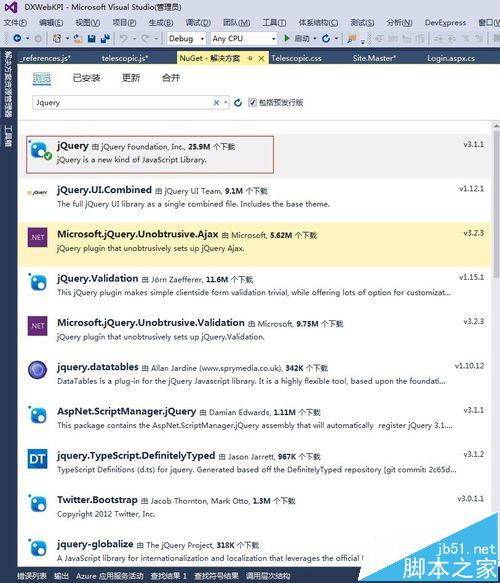
Task: Open the 查找结果 1 panel
Action: [168, 576]
